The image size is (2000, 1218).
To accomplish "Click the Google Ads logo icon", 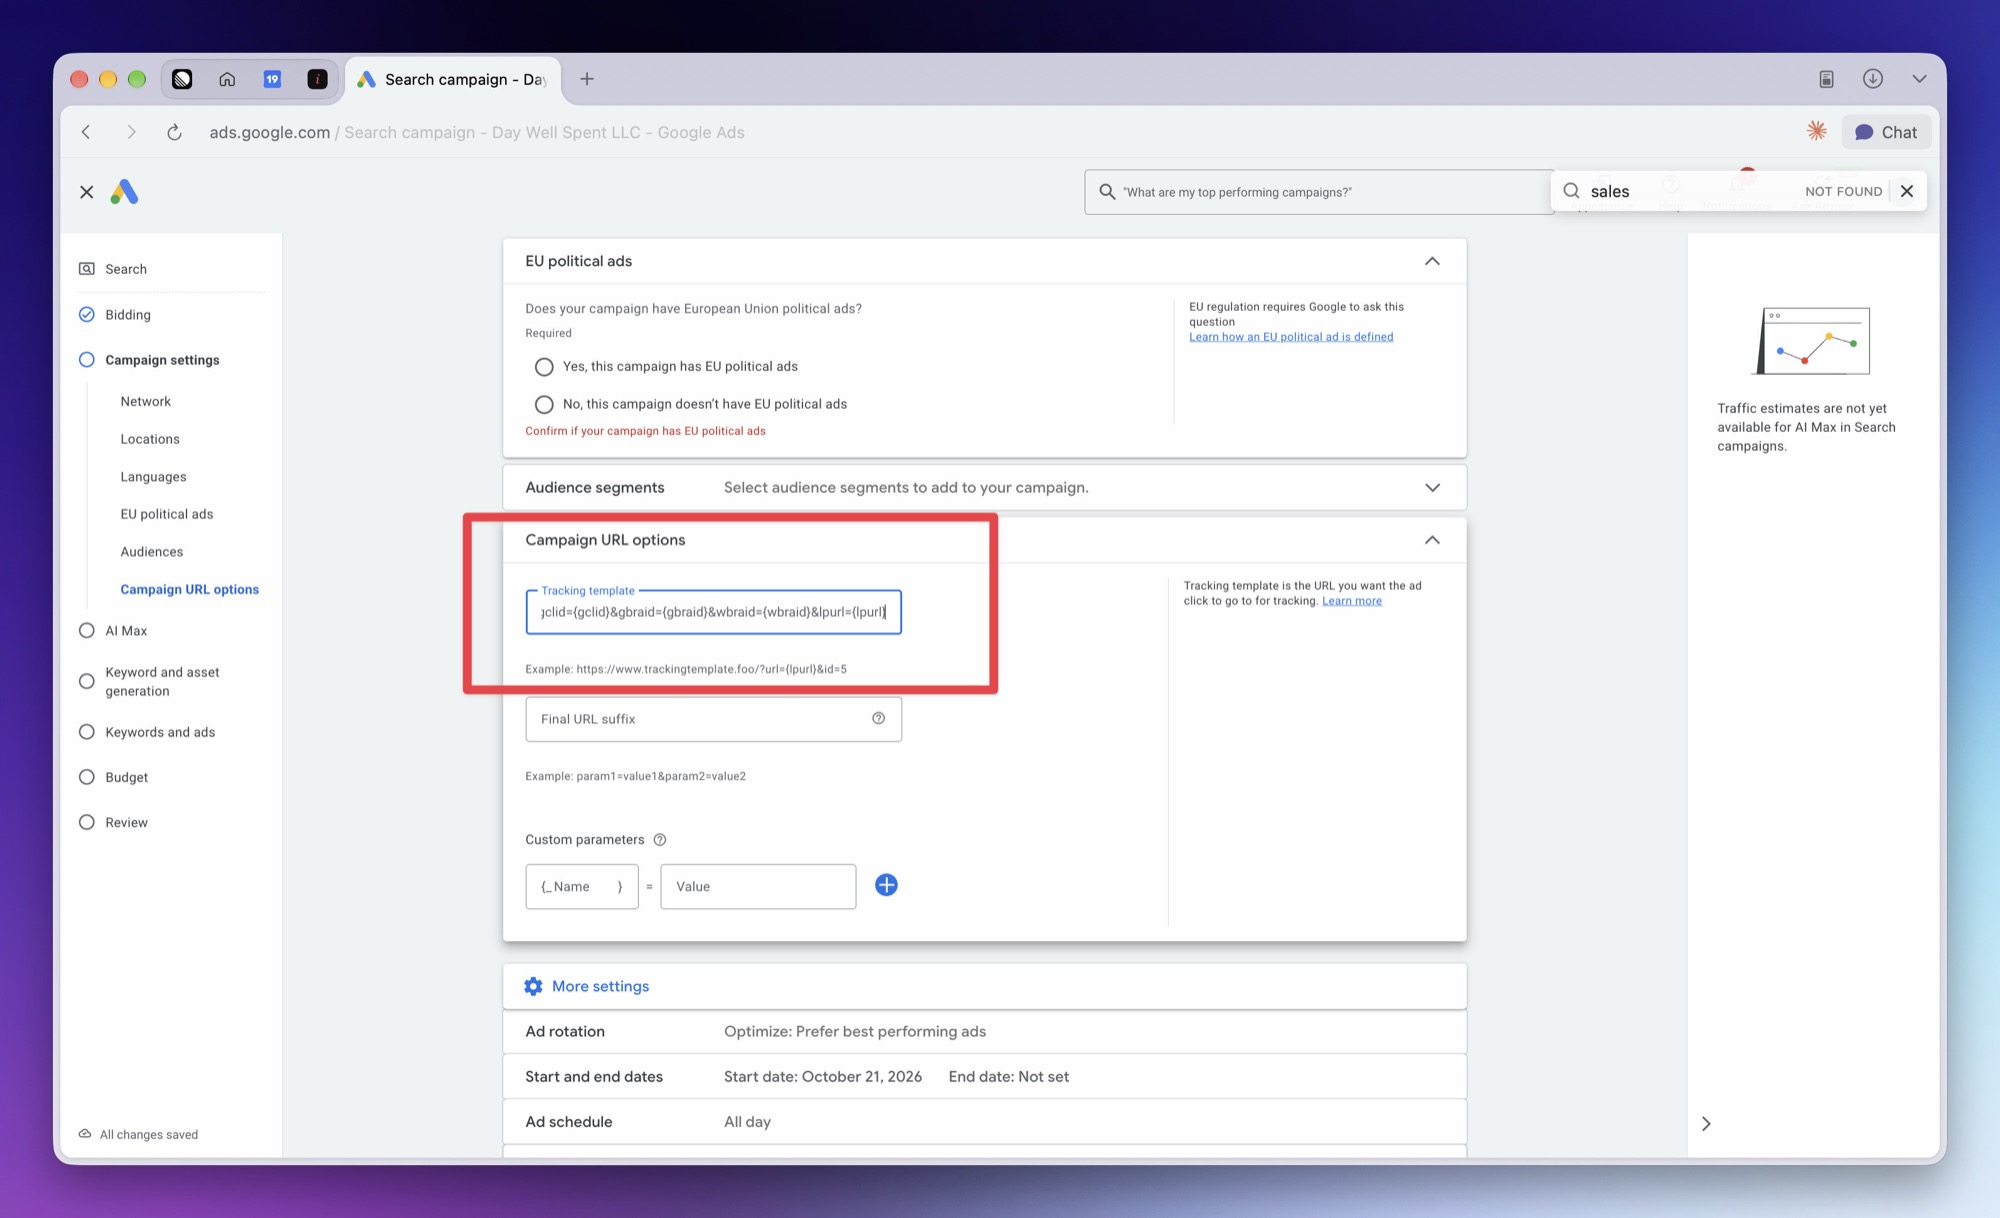I will 124,192.
